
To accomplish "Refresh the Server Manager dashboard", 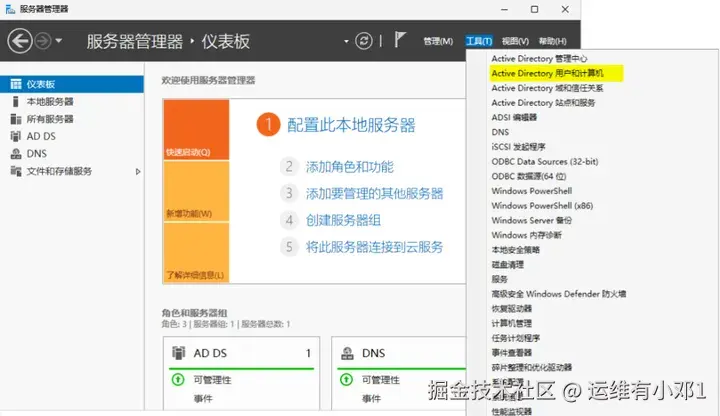I will click(364, 41).
